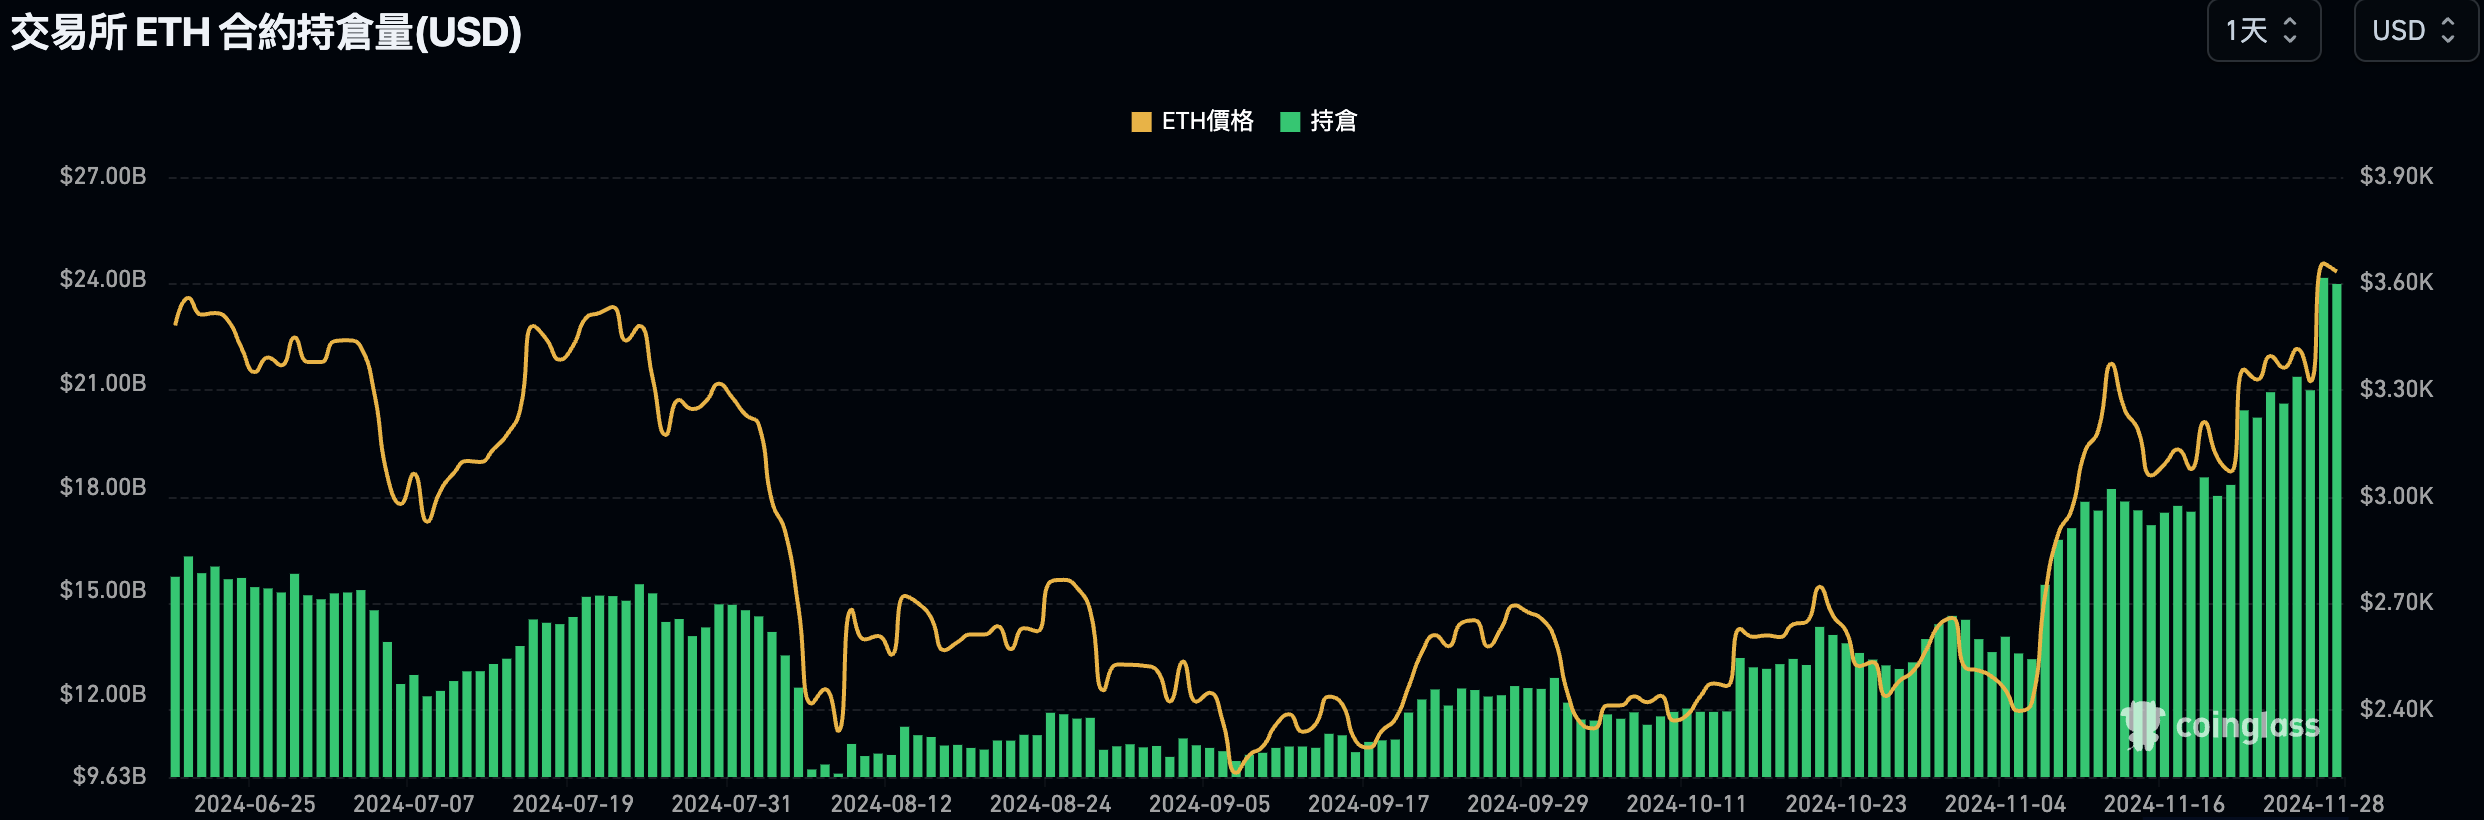Click the $27.00B left axis label
The width and height of the screenshot is (2484, 820).
pyautogui.click(x=103, y=177)
